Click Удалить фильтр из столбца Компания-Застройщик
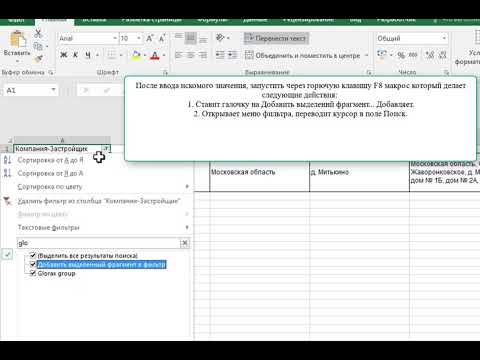The image size is (480, 360). (99, 201)
